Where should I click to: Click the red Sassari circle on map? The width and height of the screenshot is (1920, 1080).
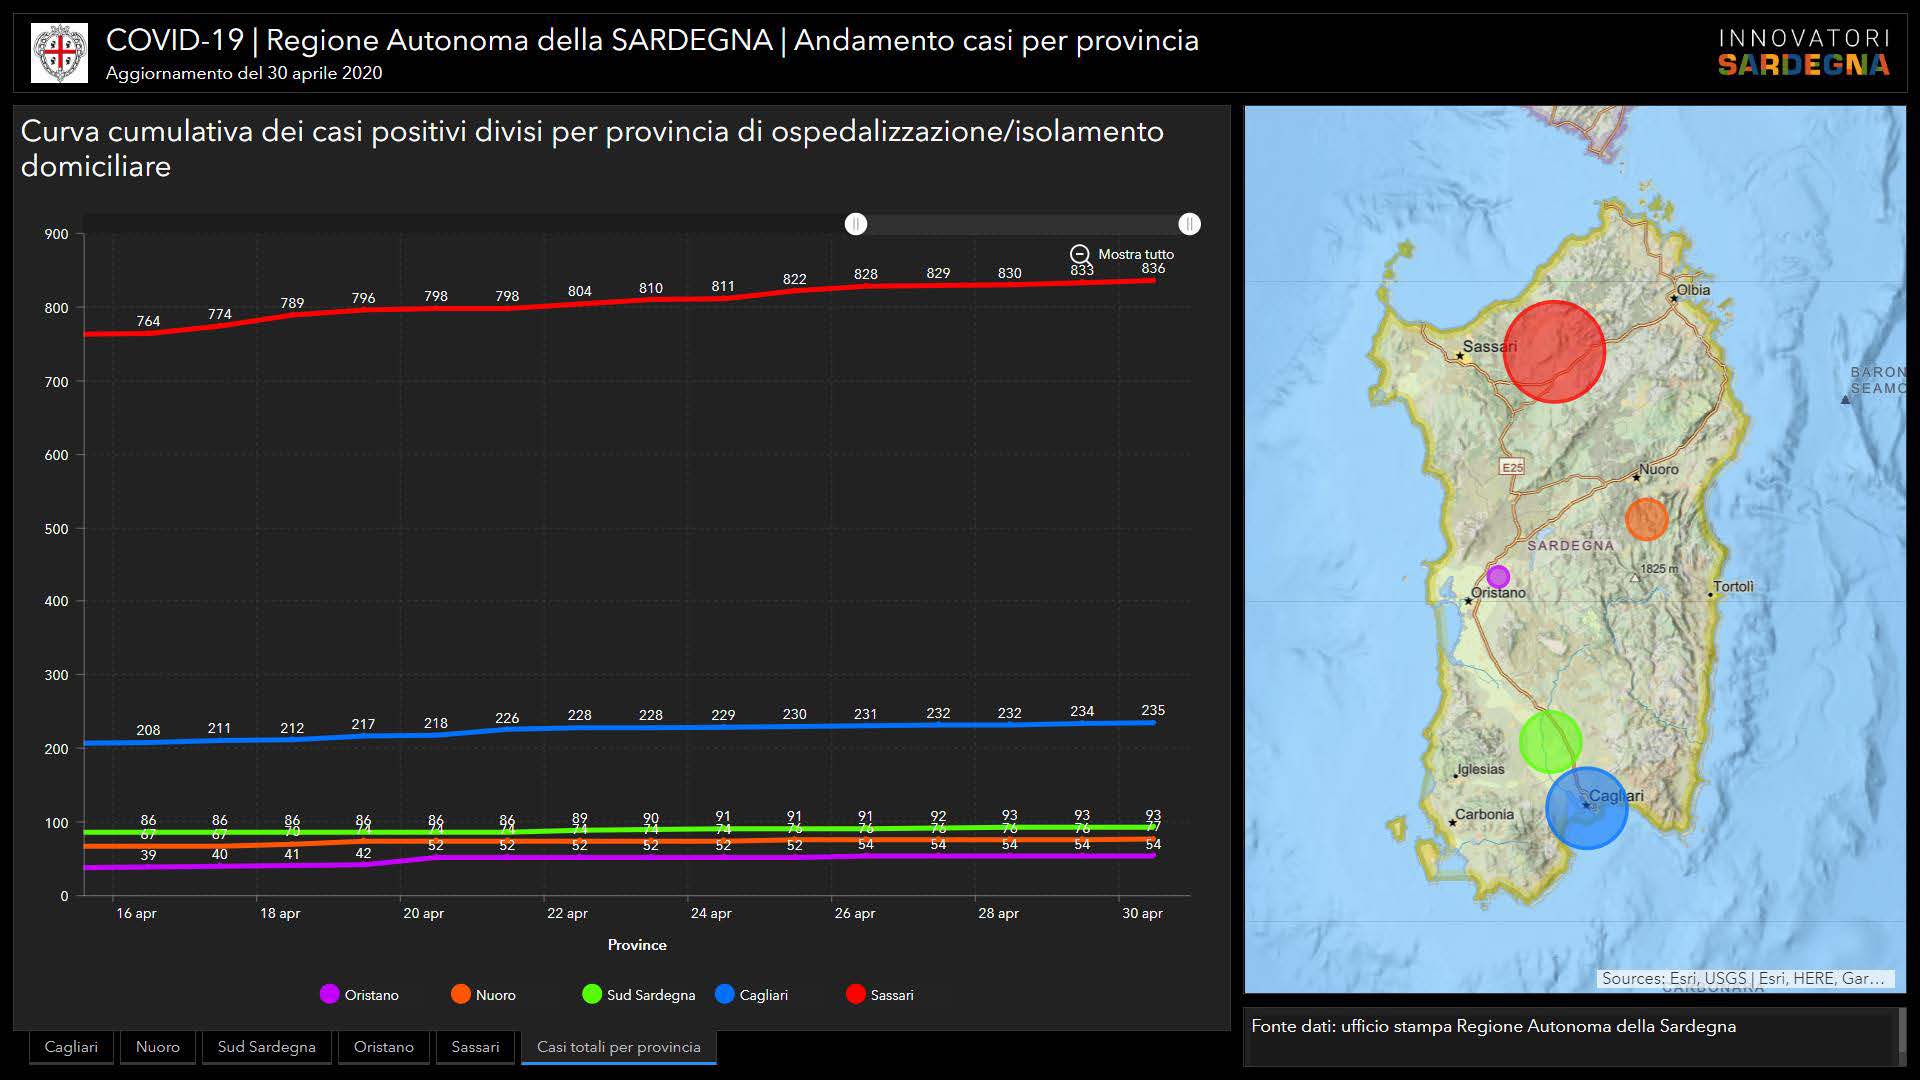[1554, 352]
